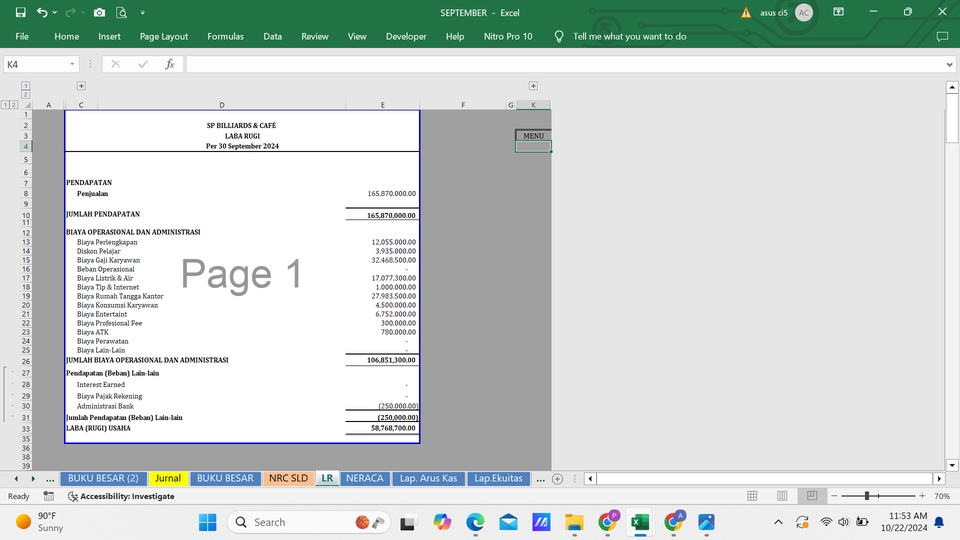
Task: Click the Camera tool icon
Action: (99, 12)
